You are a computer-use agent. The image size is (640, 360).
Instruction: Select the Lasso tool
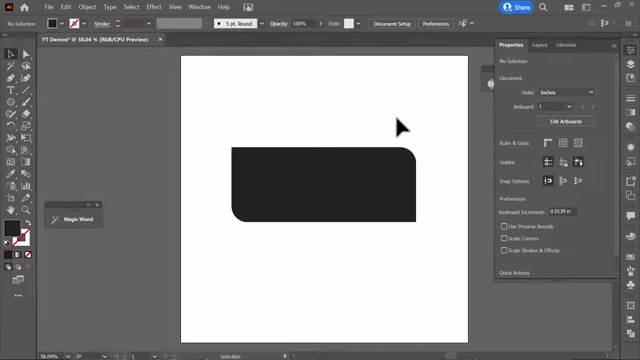click(x=26, y=66)
